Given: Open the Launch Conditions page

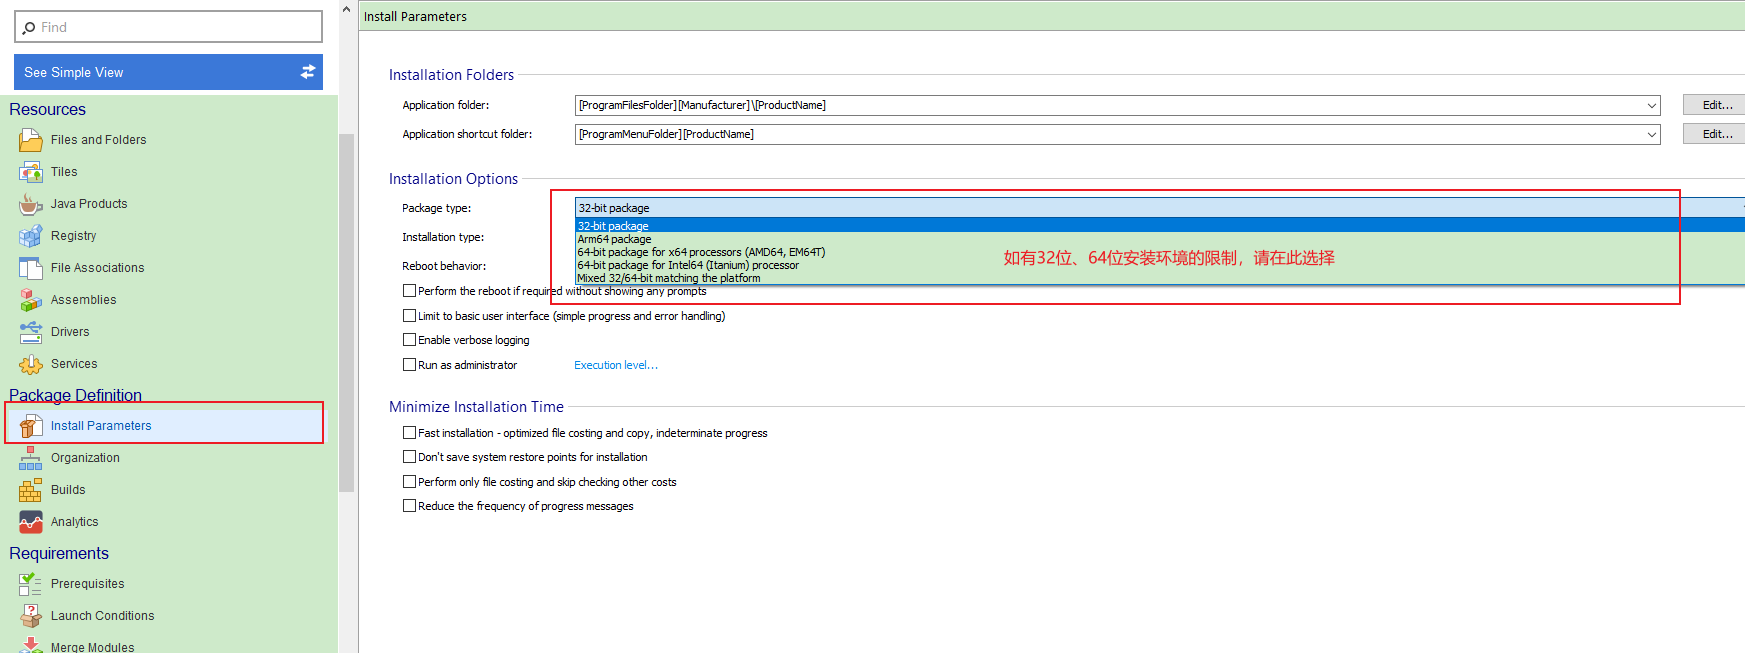Looking at the screenshot, I should click(102, 616).
